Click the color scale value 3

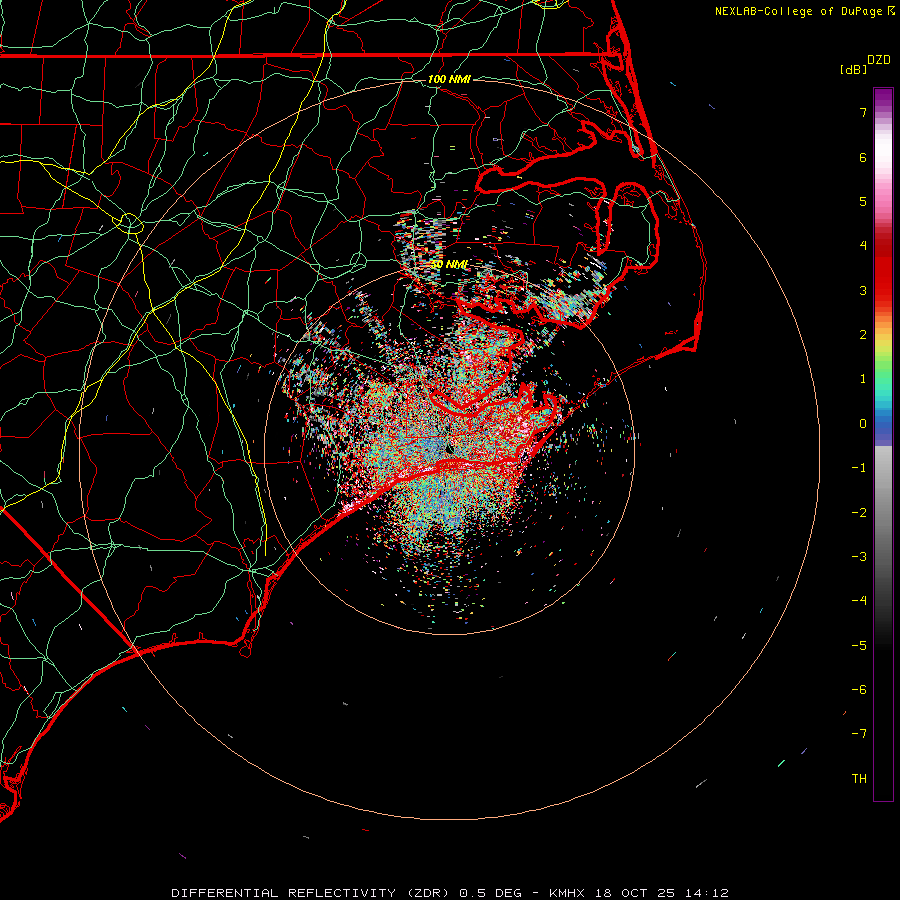(x=863, y=290)
